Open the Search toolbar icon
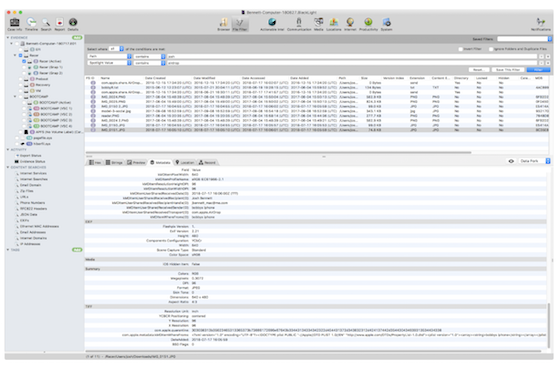Image resolution: width=560 pixels, height=368 pixels. coord(46,23)
